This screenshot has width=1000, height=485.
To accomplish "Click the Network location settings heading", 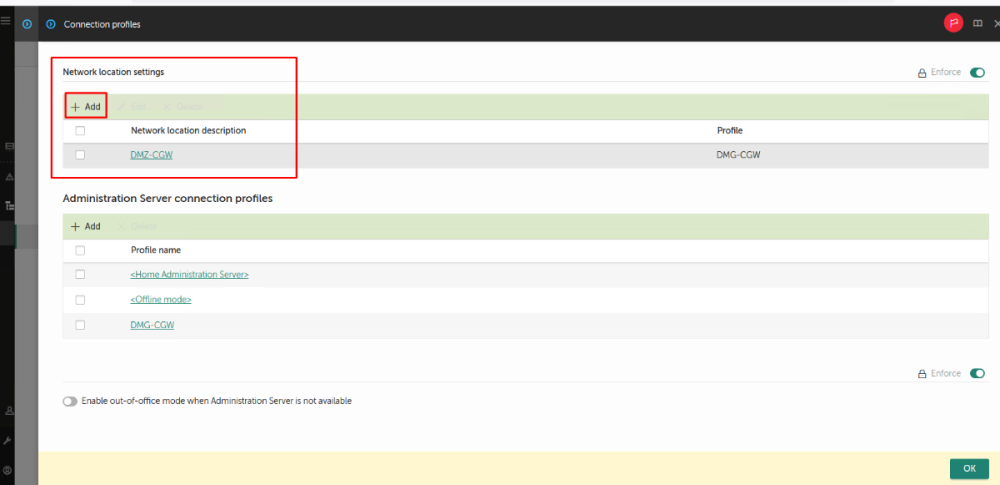I will [x=114, y=72].
